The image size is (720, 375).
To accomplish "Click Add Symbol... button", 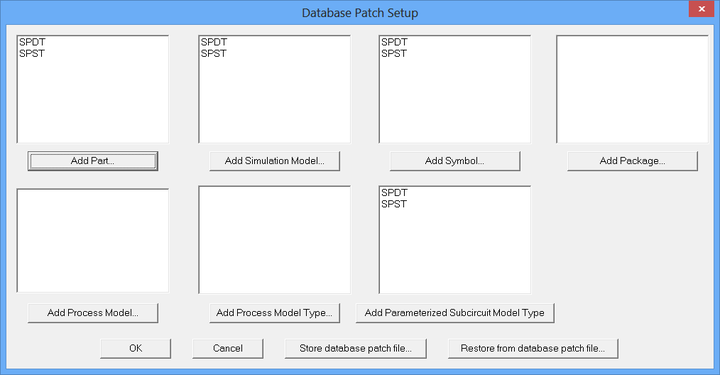I will point(455,161).
